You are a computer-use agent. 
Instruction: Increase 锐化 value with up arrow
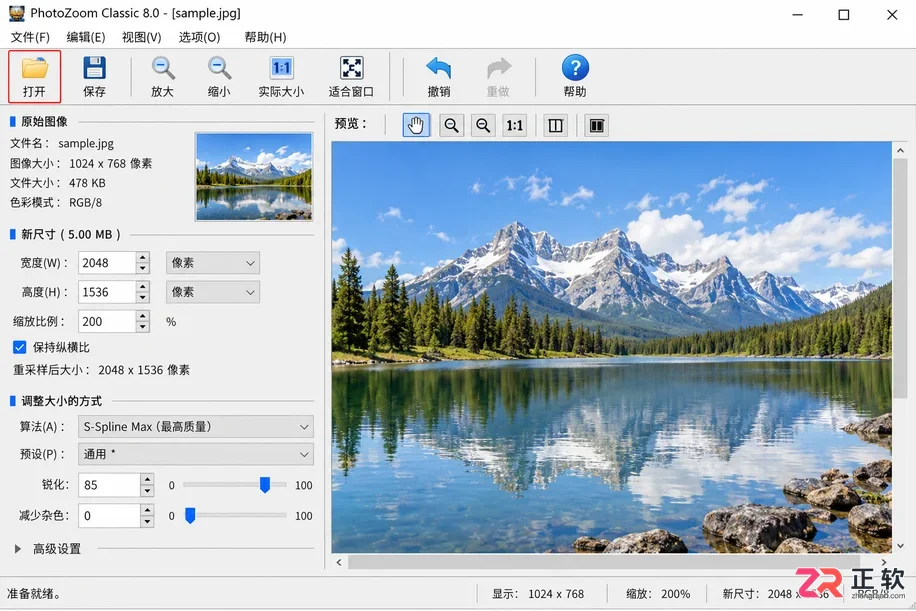[147, 480]
